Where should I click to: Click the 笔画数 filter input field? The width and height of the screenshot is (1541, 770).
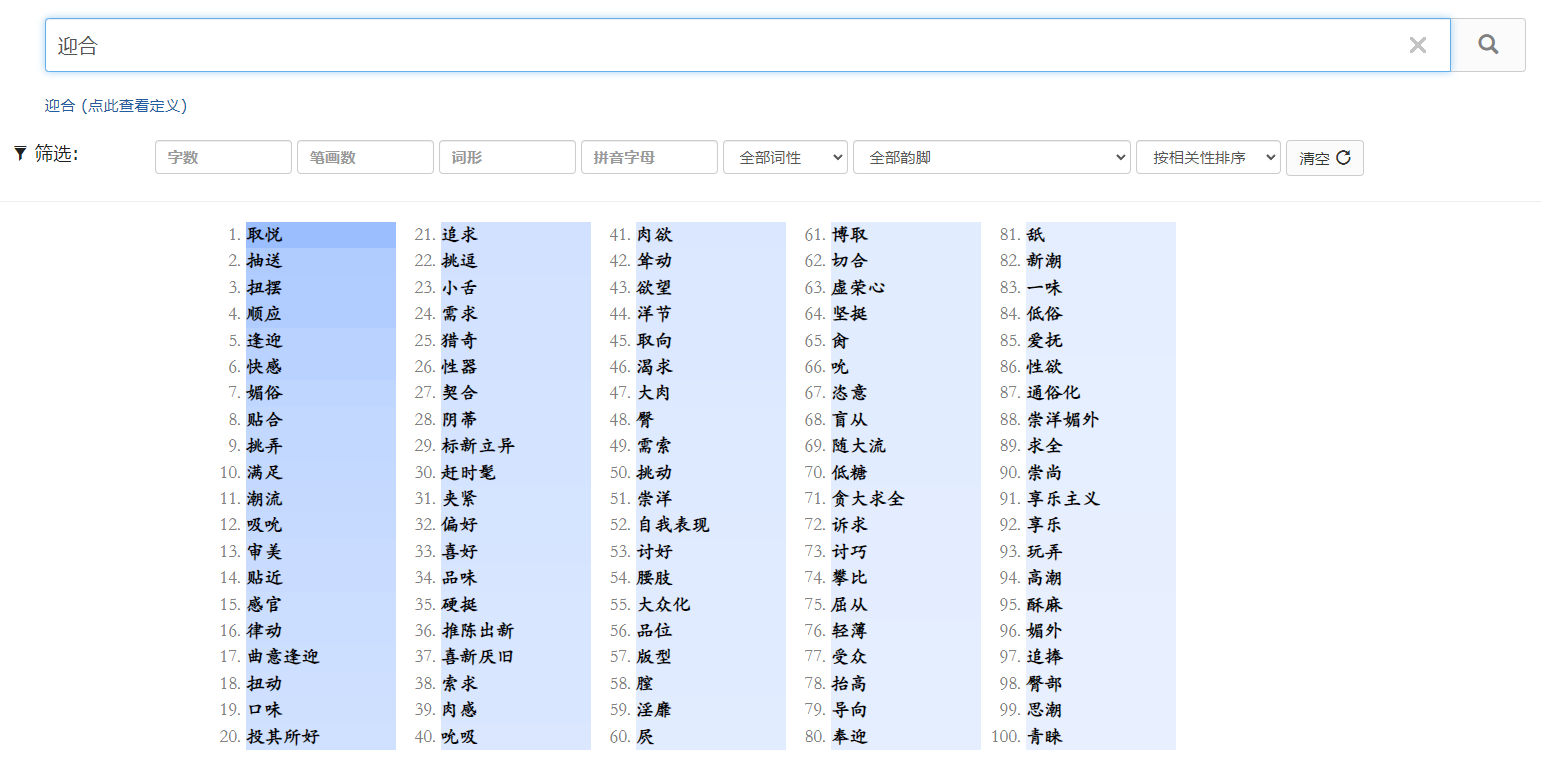click(x=365, y=157)
